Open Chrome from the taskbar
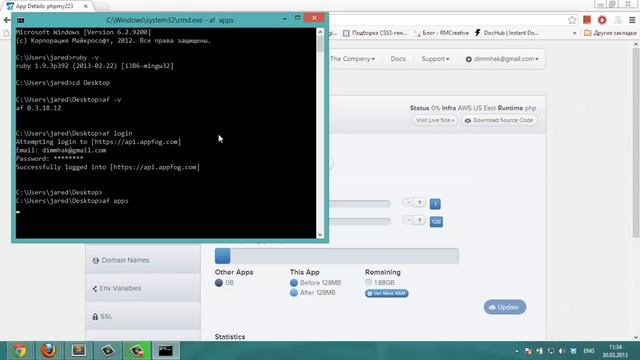Screen dimensions: 640x360 19,351
